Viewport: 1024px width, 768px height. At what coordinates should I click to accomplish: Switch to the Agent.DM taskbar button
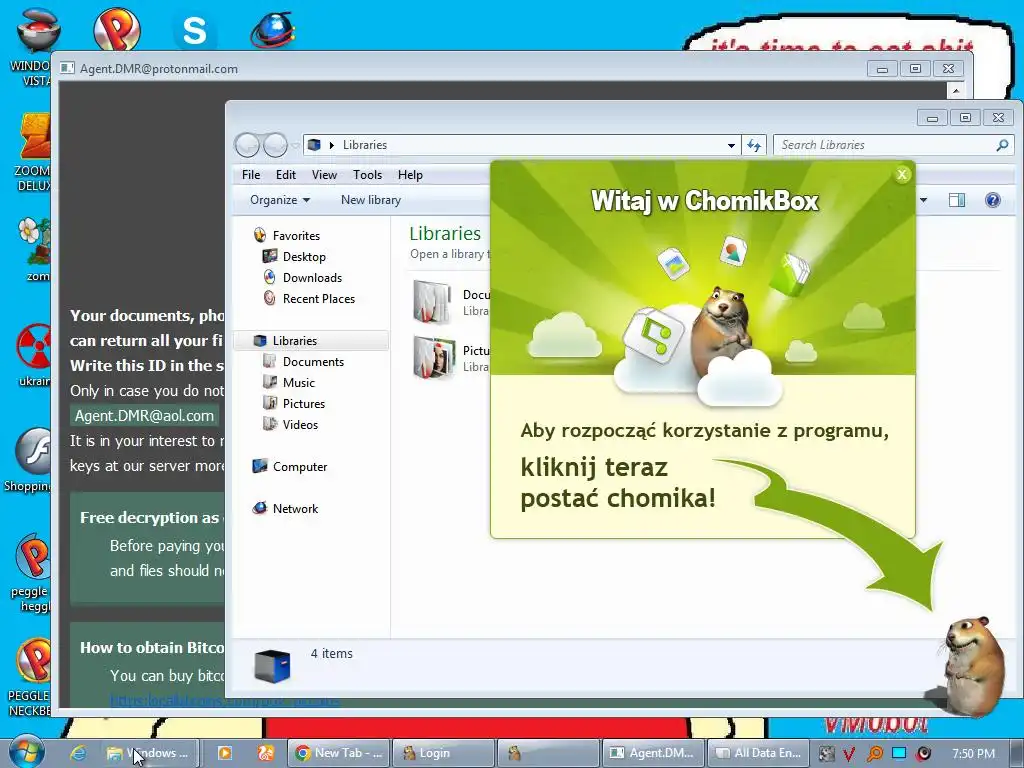tap(653, 753)
